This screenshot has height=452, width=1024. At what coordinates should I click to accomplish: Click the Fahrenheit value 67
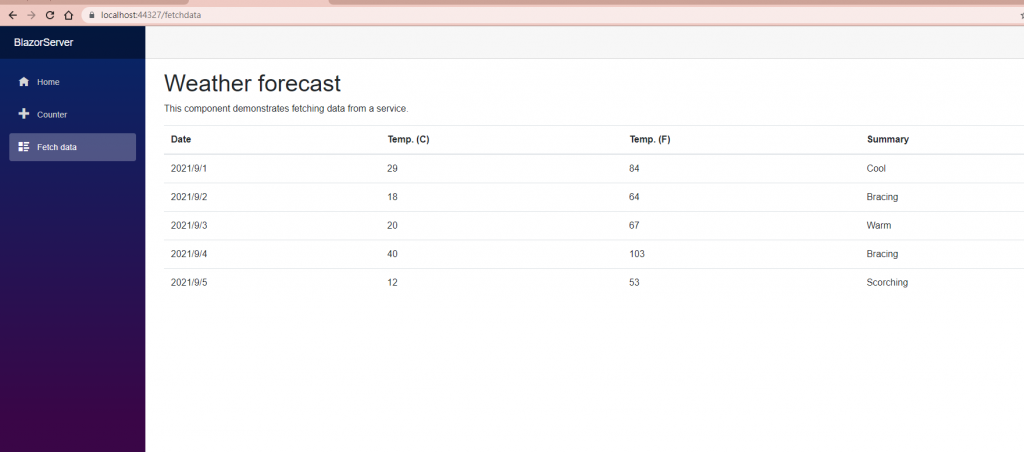[x=634, y=225]
